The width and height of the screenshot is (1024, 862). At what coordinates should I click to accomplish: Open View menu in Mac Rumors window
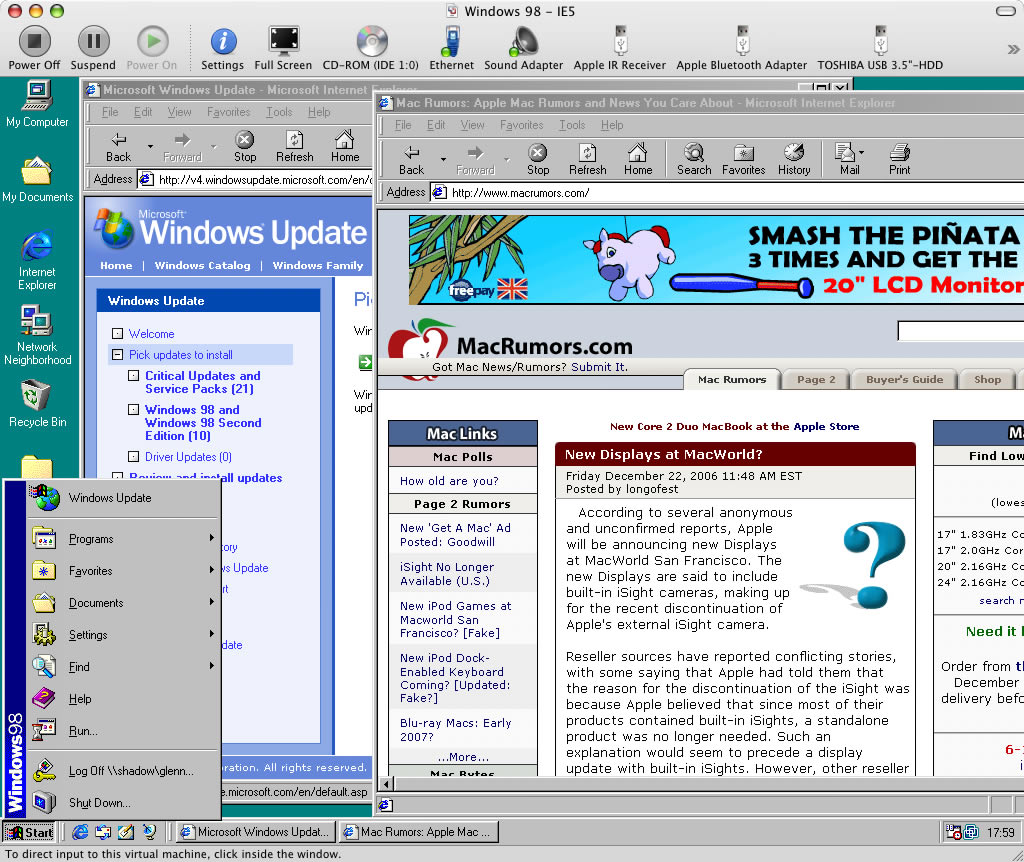[472, 125]
